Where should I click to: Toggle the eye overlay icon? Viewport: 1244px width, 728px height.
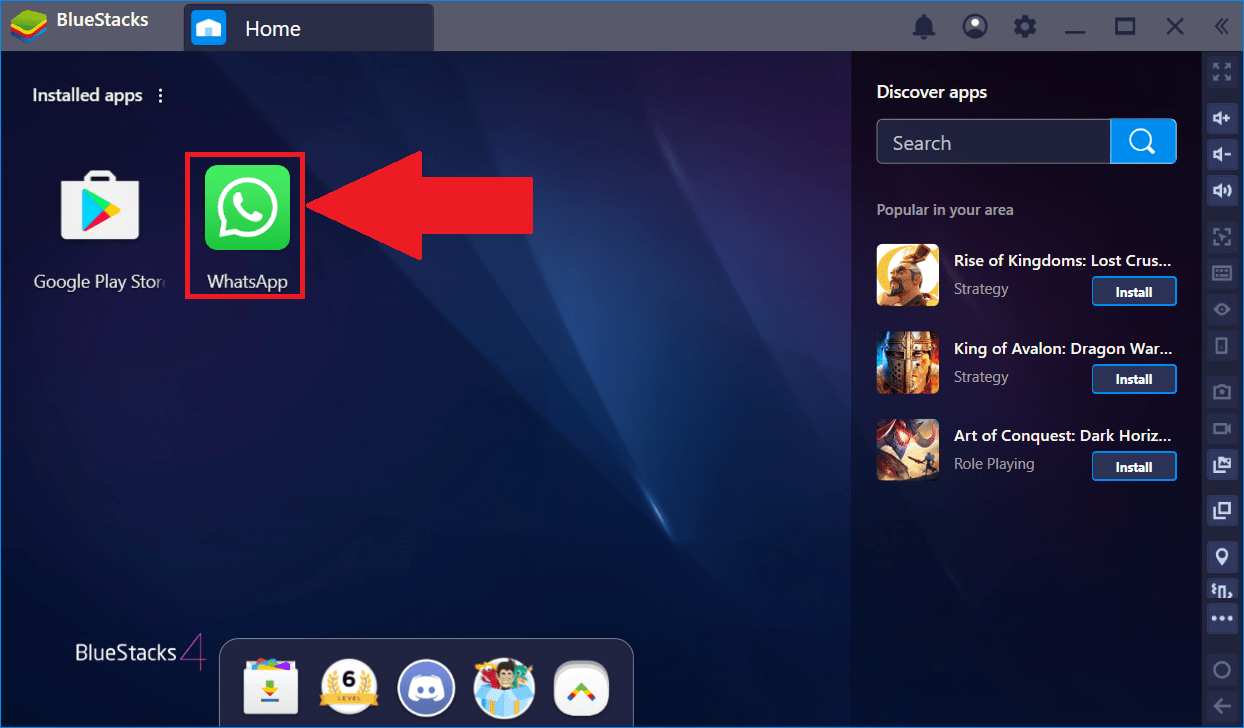[x=1221, y=309]
